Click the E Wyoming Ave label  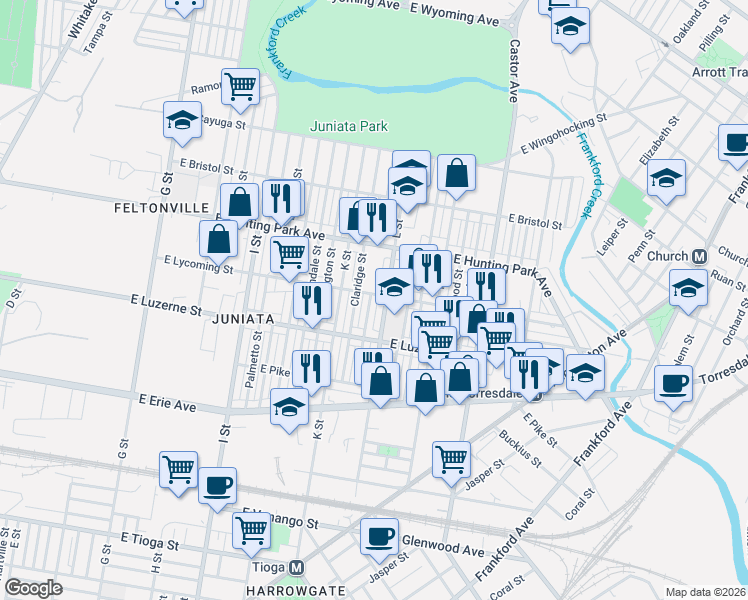point(454,16)
